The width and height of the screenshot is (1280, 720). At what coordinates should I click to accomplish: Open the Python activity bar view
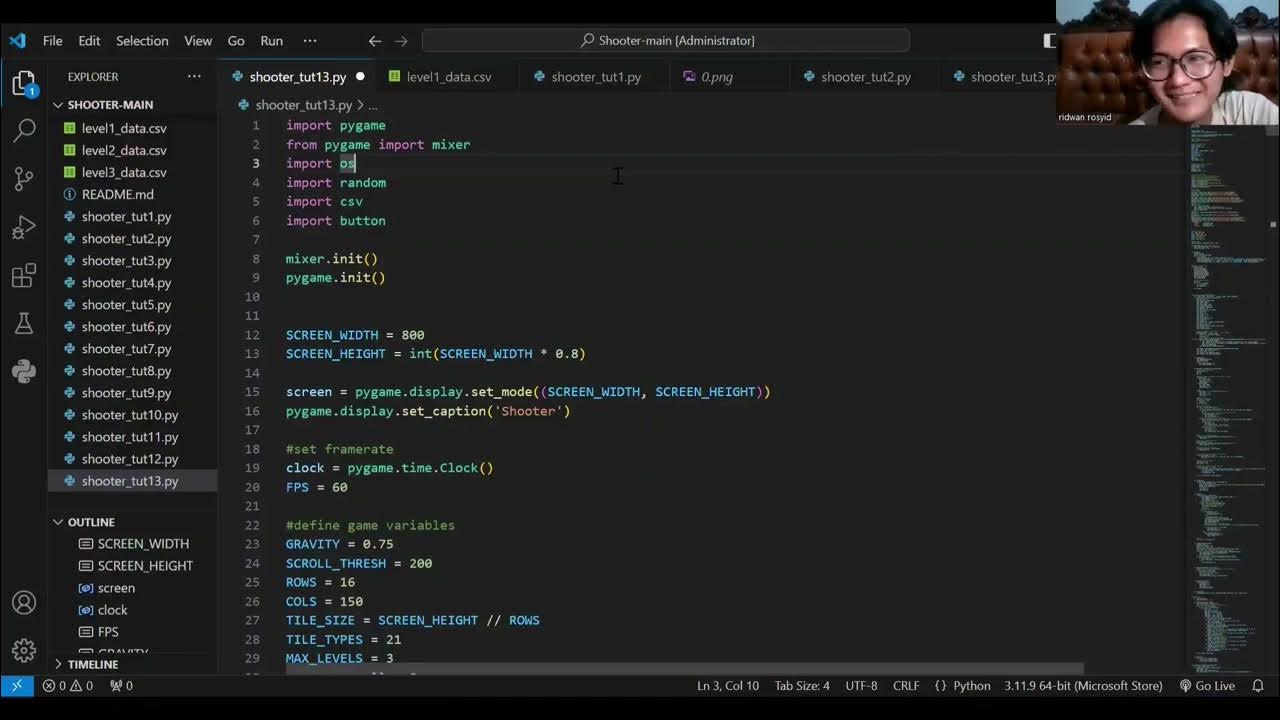point(24,372)
